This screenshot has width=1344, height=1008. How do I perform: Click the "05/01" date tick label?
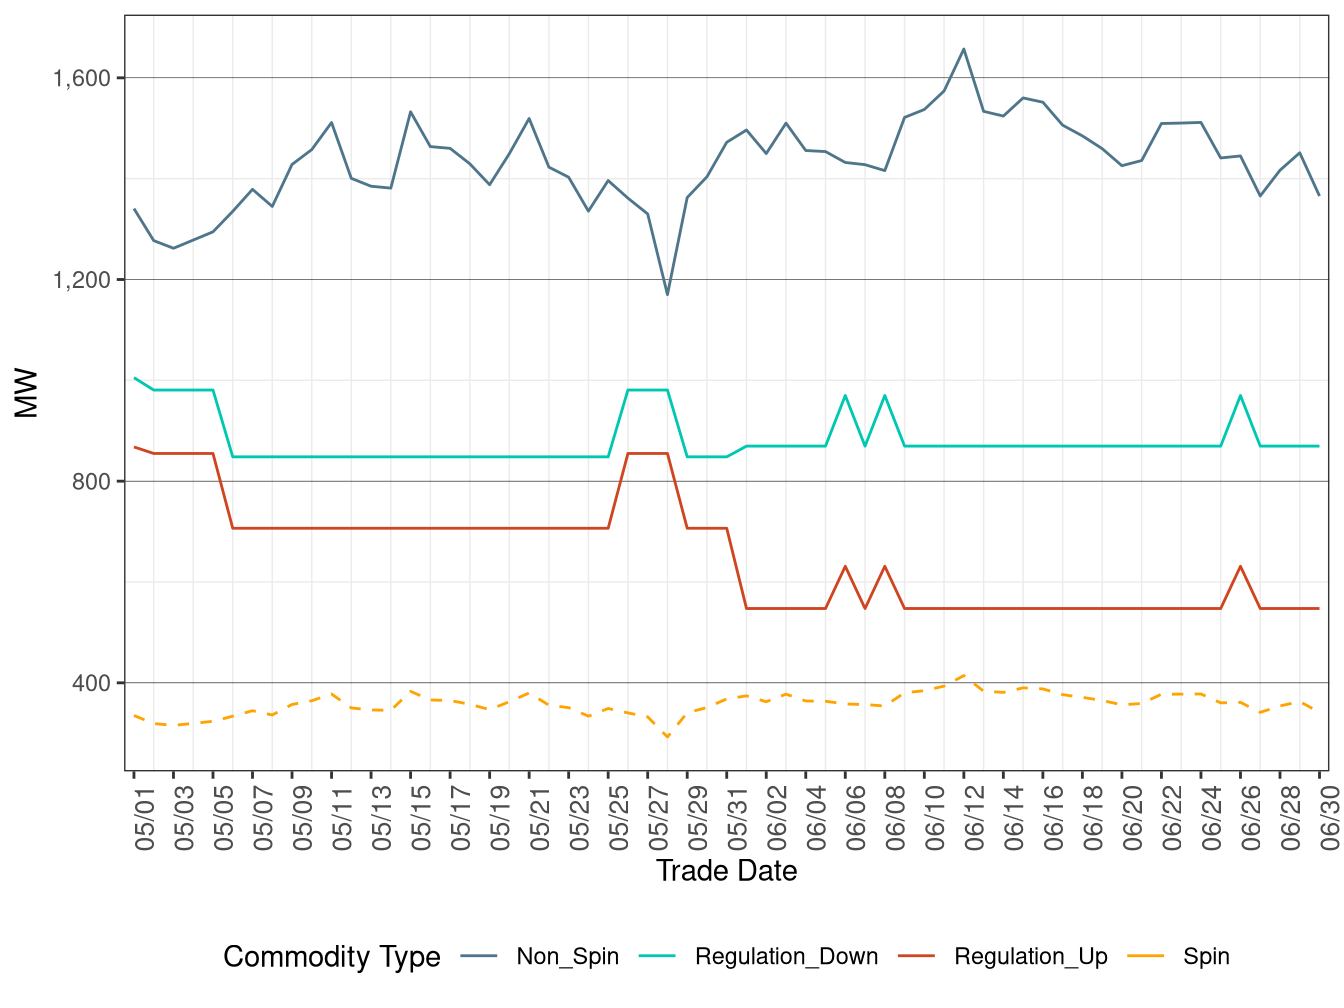(145, 819)
